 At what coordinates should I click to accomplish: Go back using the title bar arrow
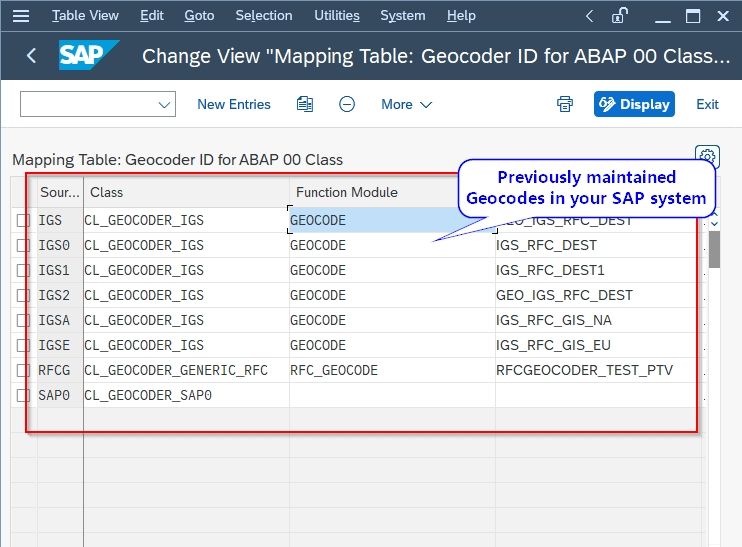pyautogui.click(x=31, y=56)
